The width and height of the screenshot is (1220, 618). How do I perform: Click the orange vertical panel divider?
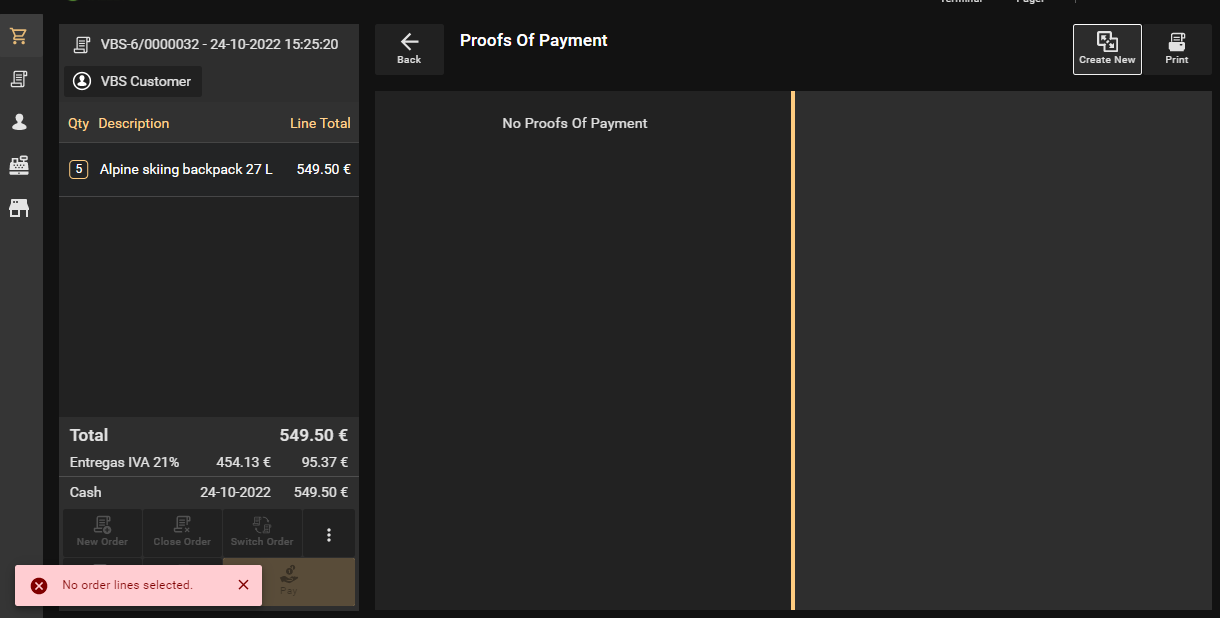tap(793, 350)
